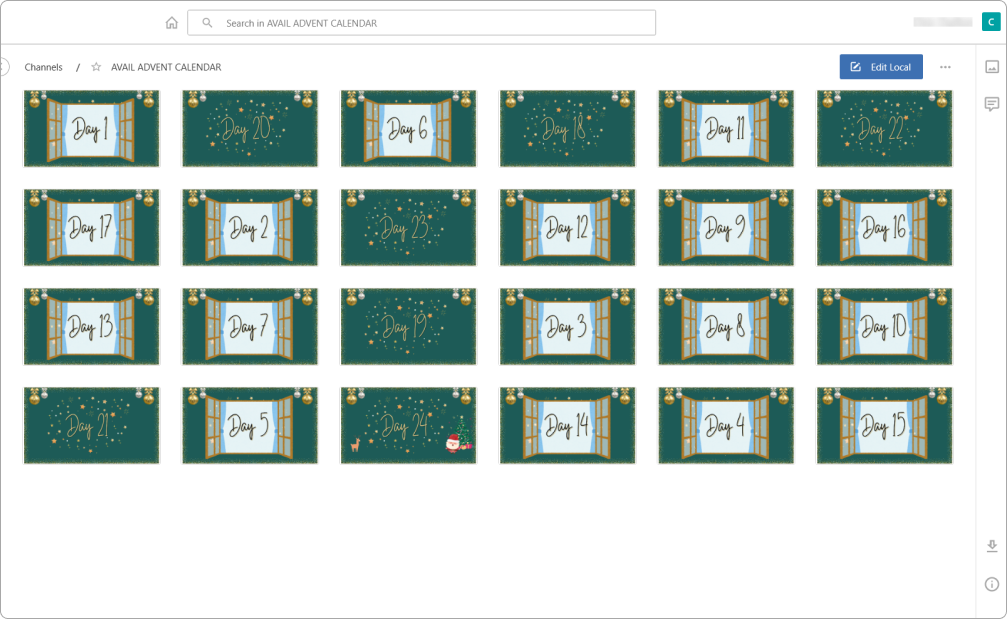Select the Day 21 thumbnail
Image resolution: width=1007 pixels, height=619 pixels.
click(91, 426)
